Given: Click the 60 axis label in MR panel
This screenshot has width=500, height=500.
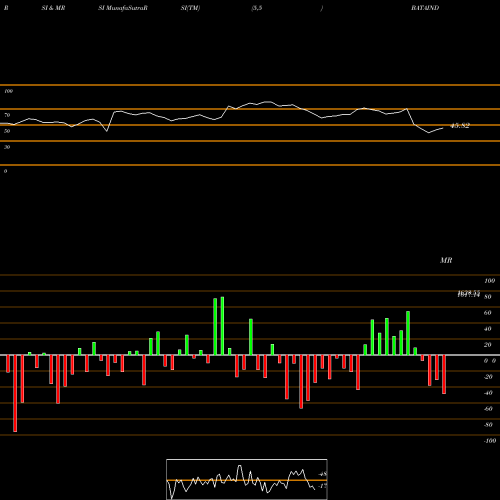Looking at the screenshot, I should pyautogui.click(x=488, y=313).
